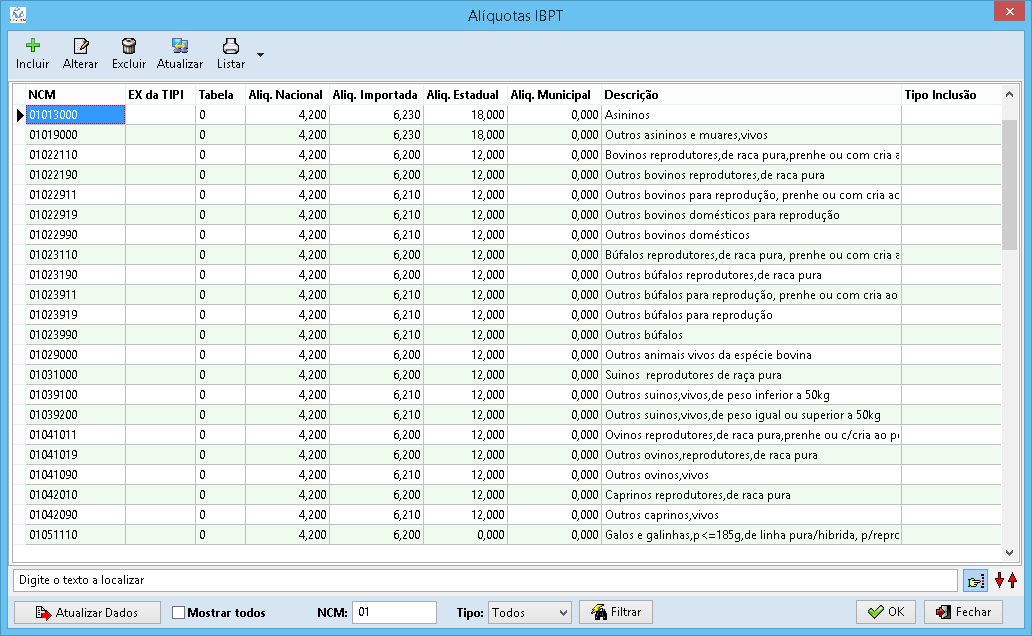The height and width of the screenshot is (636, 1032).
Task: Click the Aliq. Importada column header
Action: [376, 95]
